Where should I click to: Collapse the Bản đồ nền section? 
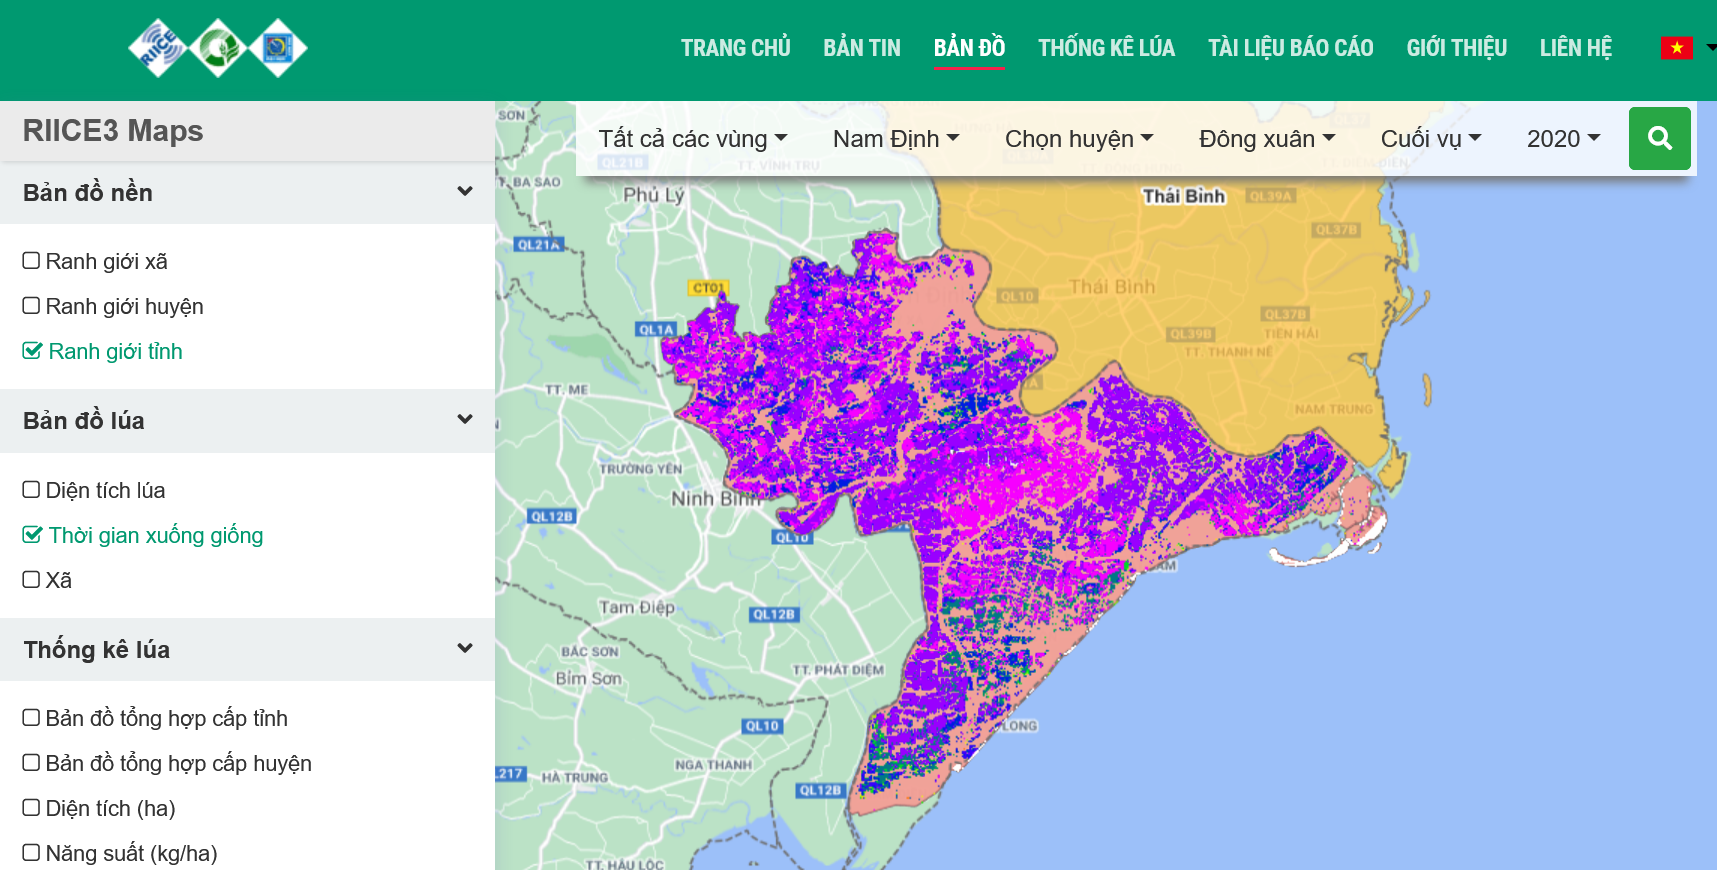pyautogui.click(x=464, y=192)
